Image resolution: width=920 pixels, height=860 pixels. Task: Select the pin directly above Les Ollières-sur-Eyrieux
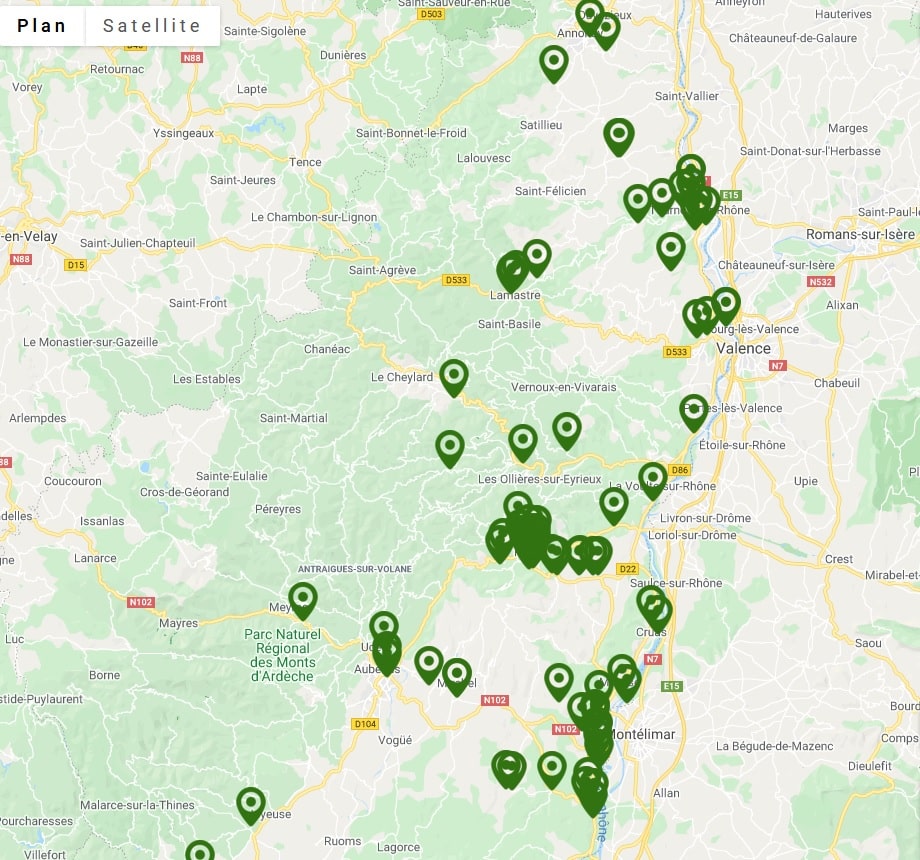pyautogui.click(x=523, y=441)
